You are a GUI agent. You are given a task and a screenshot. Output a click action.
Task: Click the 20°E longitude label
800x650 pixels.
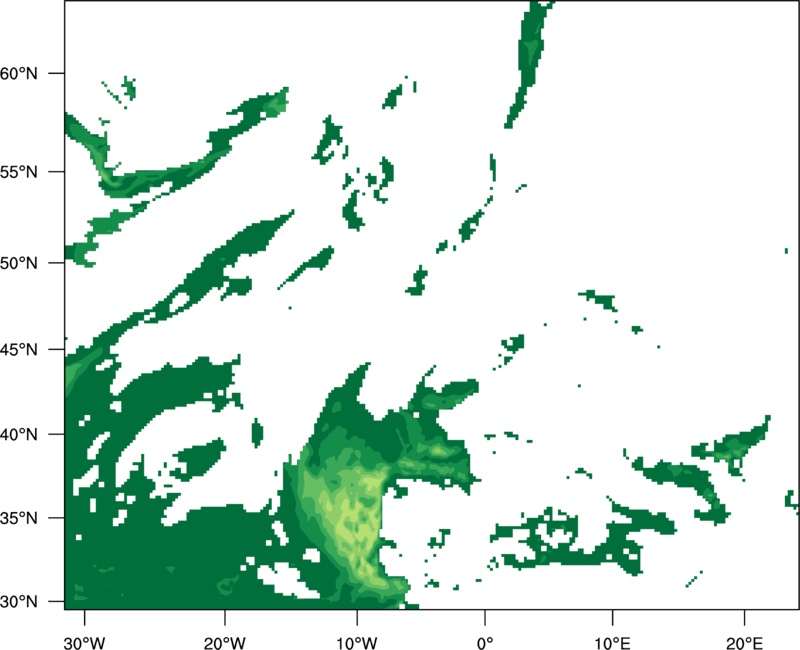(x=744, y=643)
